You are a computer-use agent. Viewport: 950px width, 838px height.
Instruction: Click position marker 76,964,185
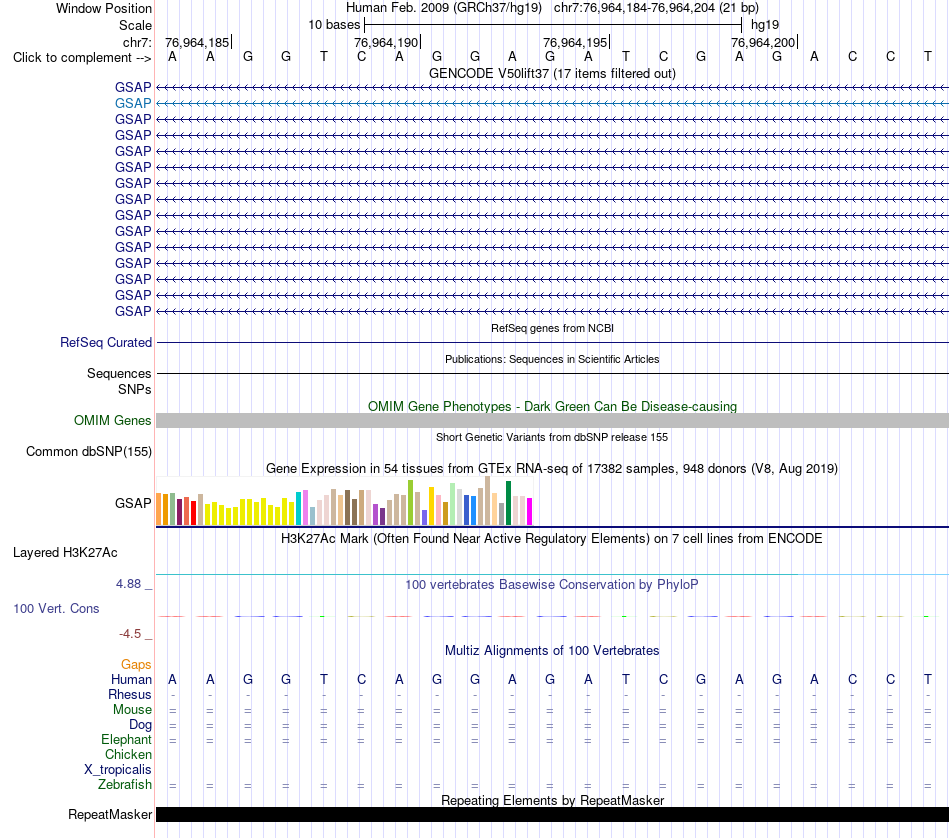click(x=198, y=42)
